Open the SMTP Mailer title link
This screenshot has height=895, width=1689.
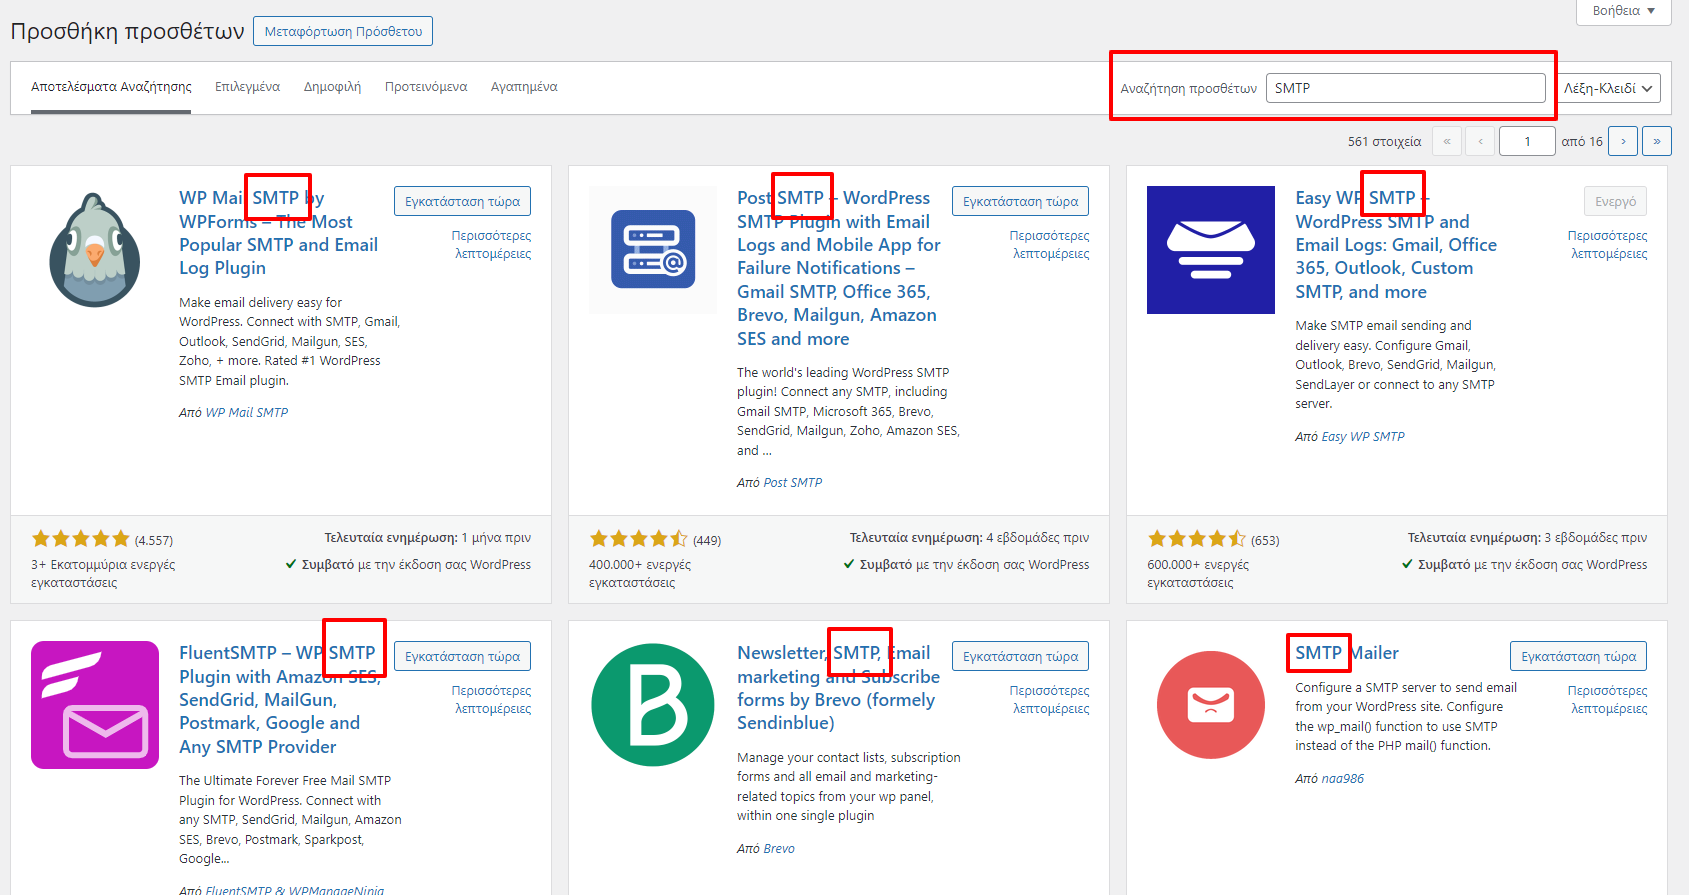[x=1347, y=653]
